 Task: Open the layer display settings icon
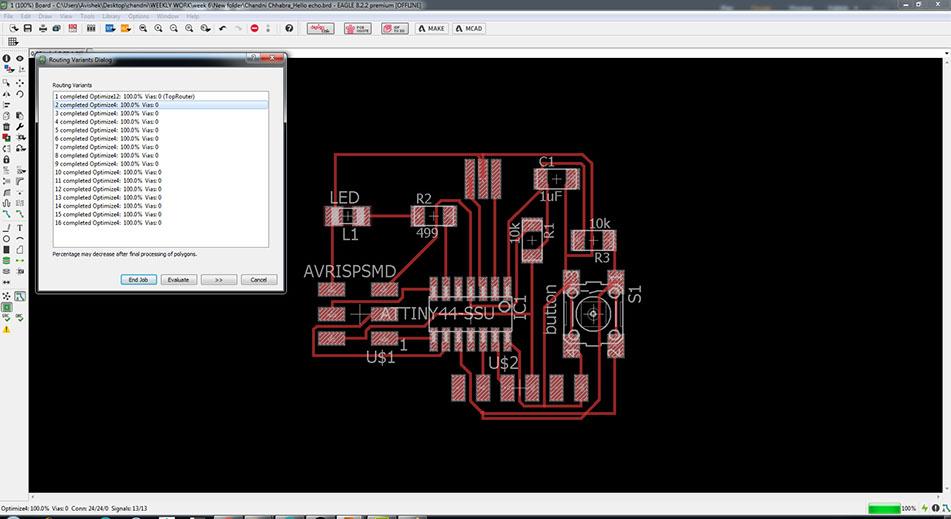coord(8,70)
